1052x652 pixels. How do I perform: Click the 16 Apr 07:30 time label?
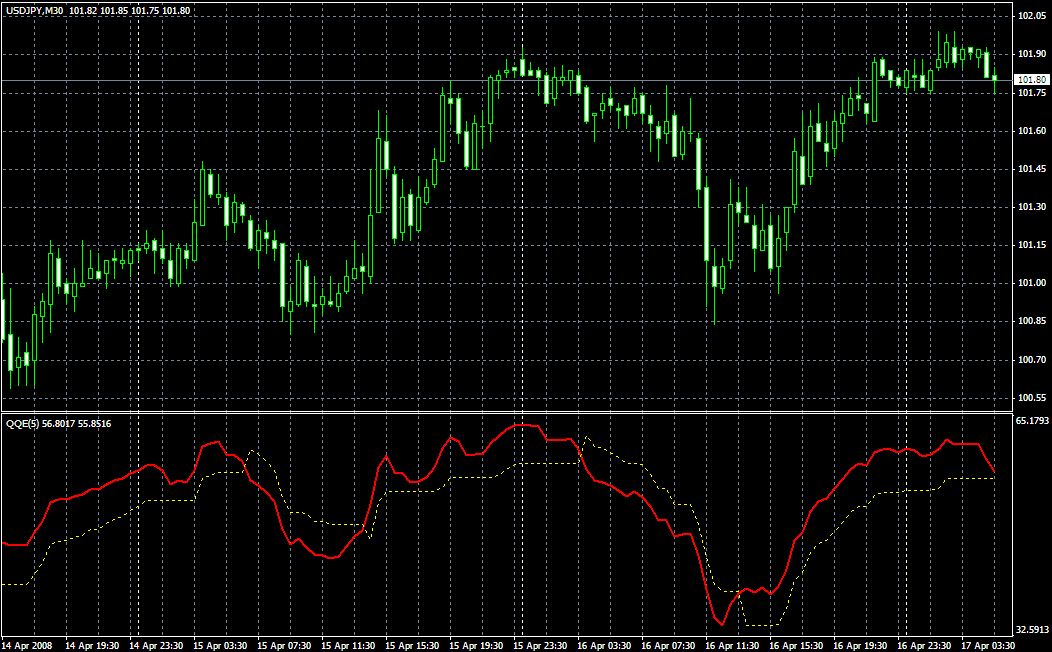click(668, 645)
